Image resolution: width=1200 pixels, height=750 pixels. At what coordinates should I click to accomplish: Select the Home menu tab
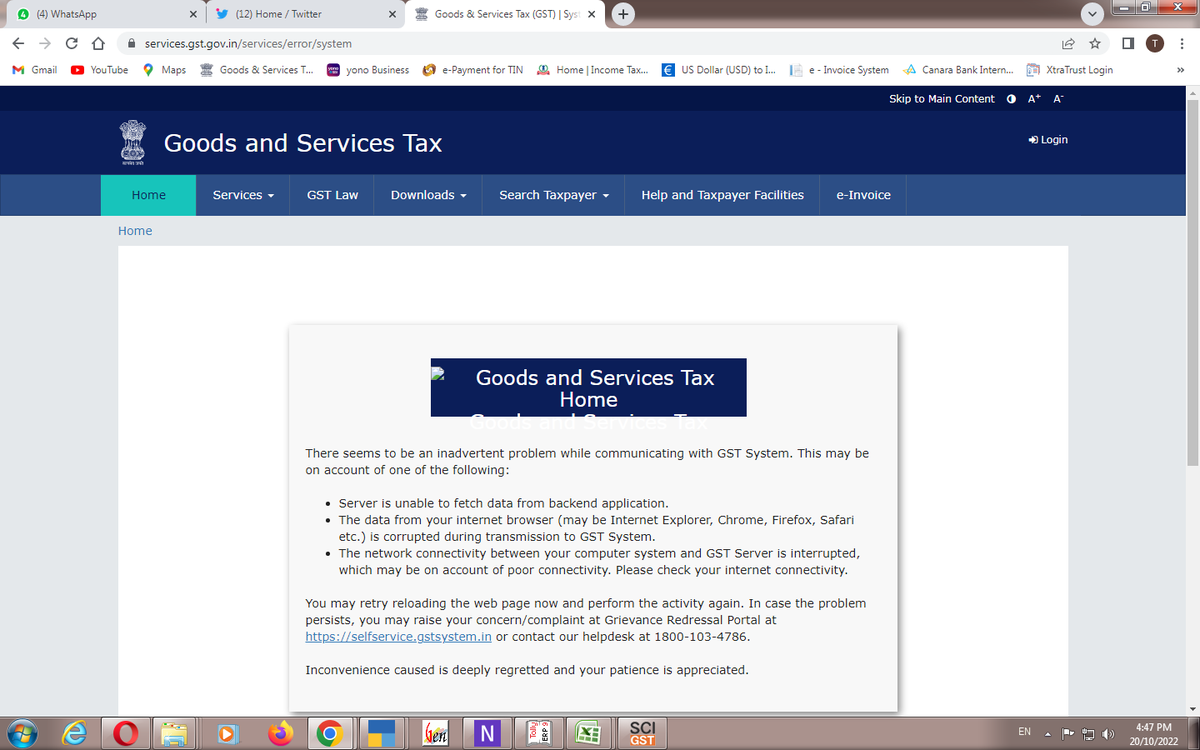point(149,195)
